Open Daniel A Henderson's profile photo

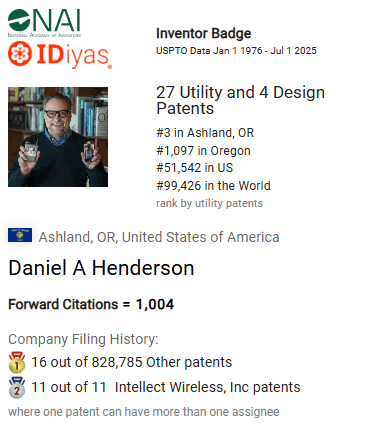point(58,137)
